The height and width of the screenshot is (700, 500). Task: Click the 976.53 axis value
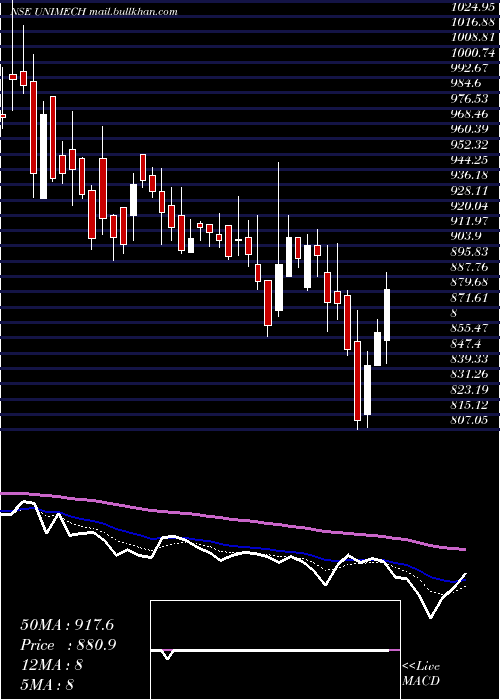[x=470, y=99]
